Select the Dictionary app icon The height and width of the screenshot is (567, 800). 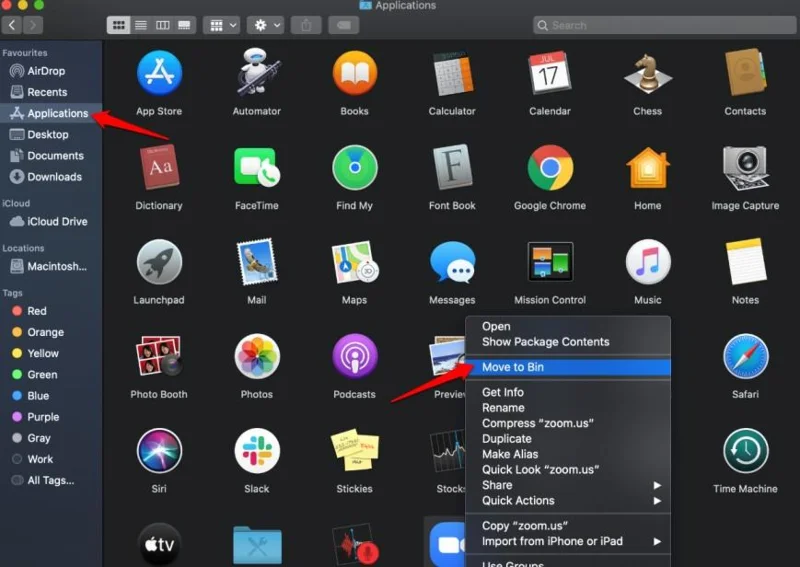159,167
